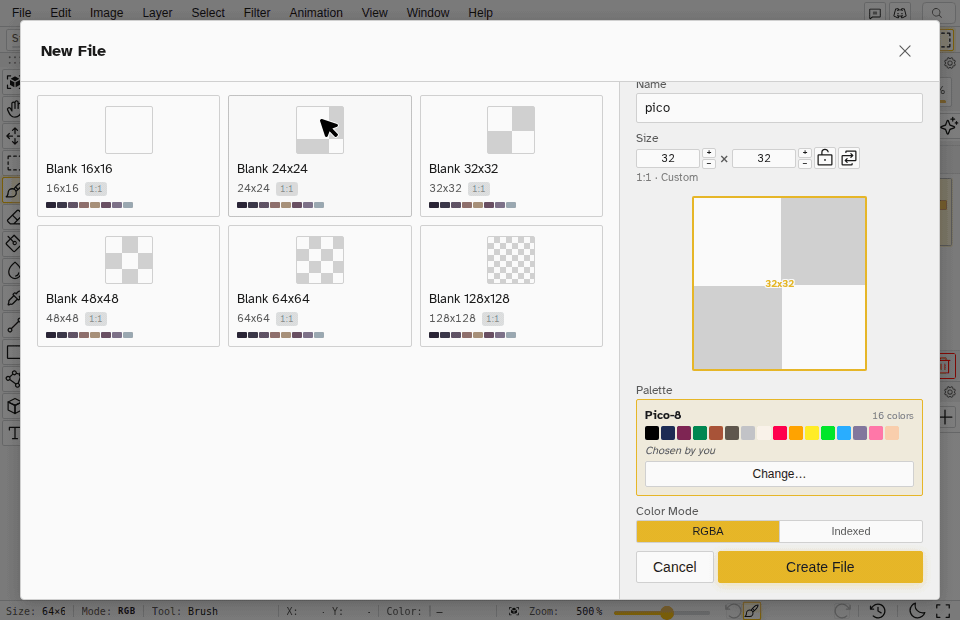
Task: Choose the Blank 24x24 template
Action: click(320, 156)
